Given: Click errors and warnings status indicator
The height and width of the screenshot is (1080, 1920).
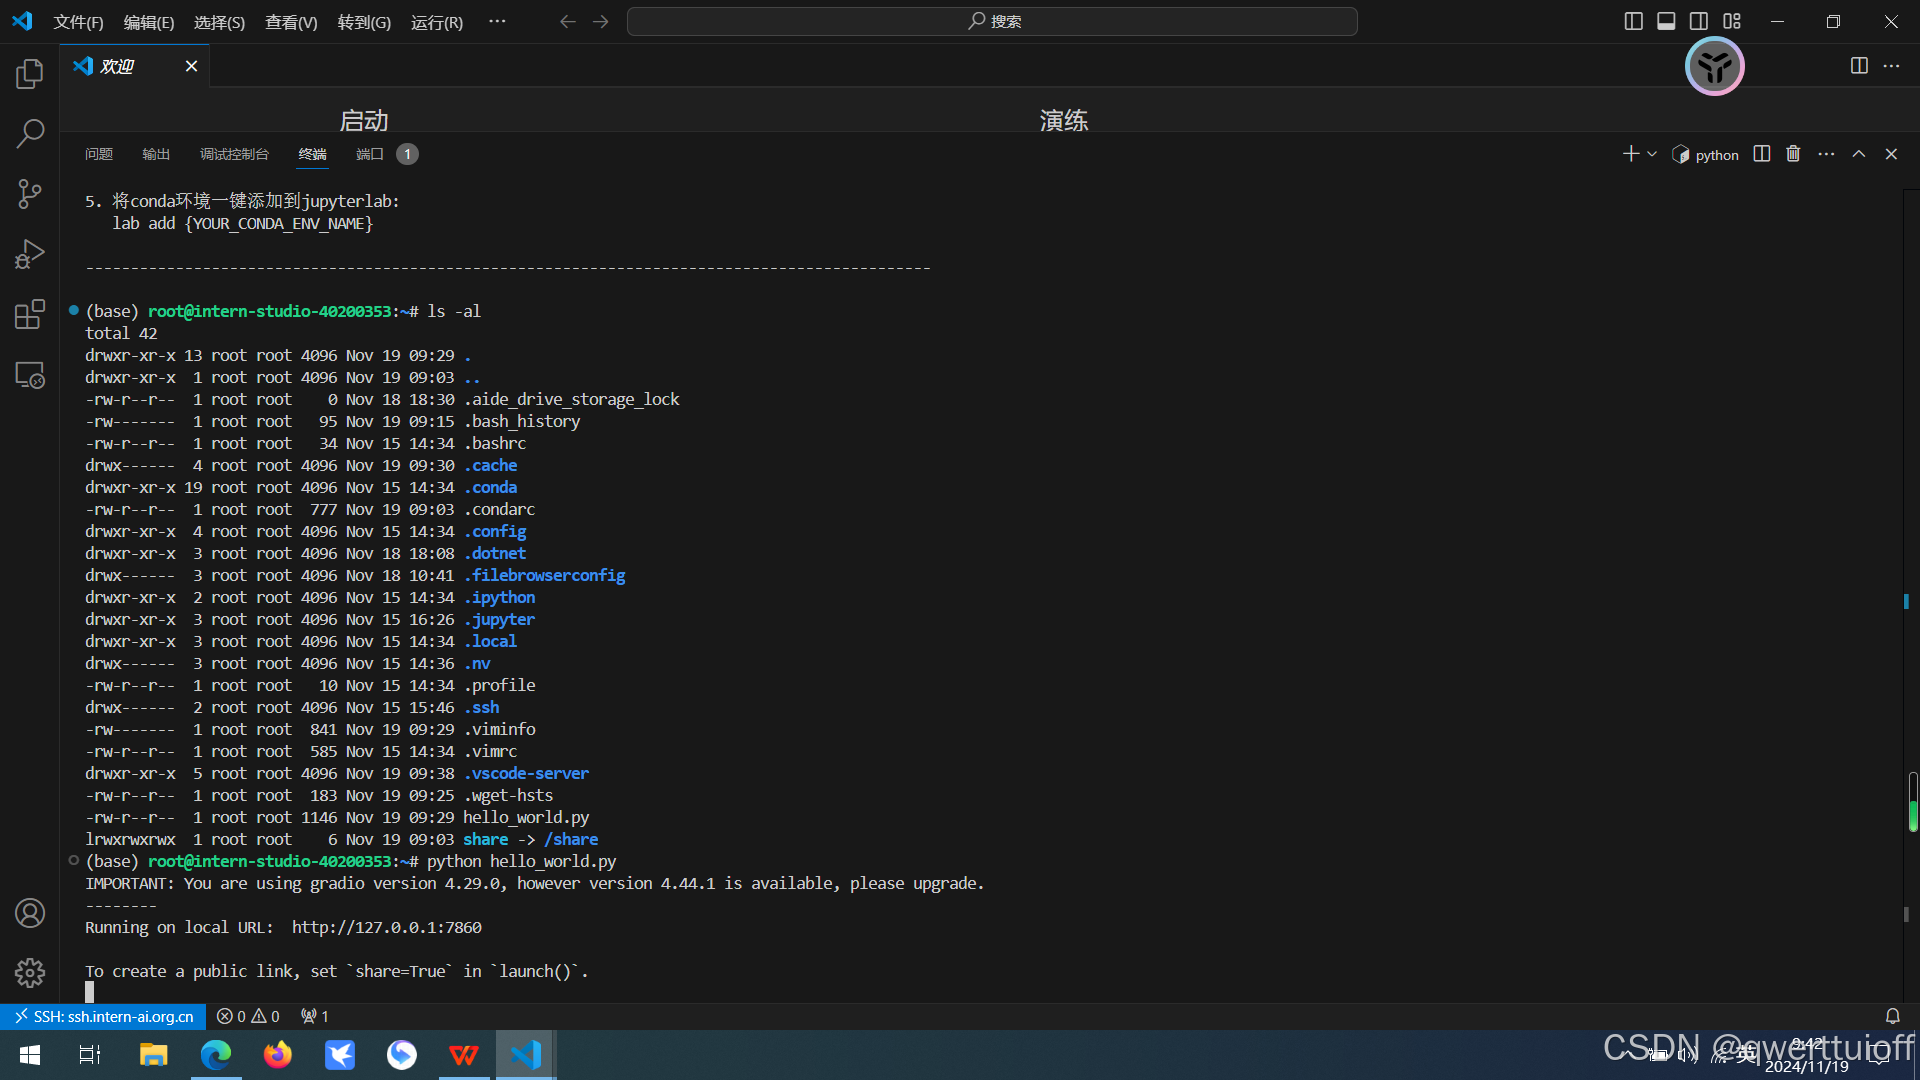Looking at the screenshot, I should [x=248, y=1016].
